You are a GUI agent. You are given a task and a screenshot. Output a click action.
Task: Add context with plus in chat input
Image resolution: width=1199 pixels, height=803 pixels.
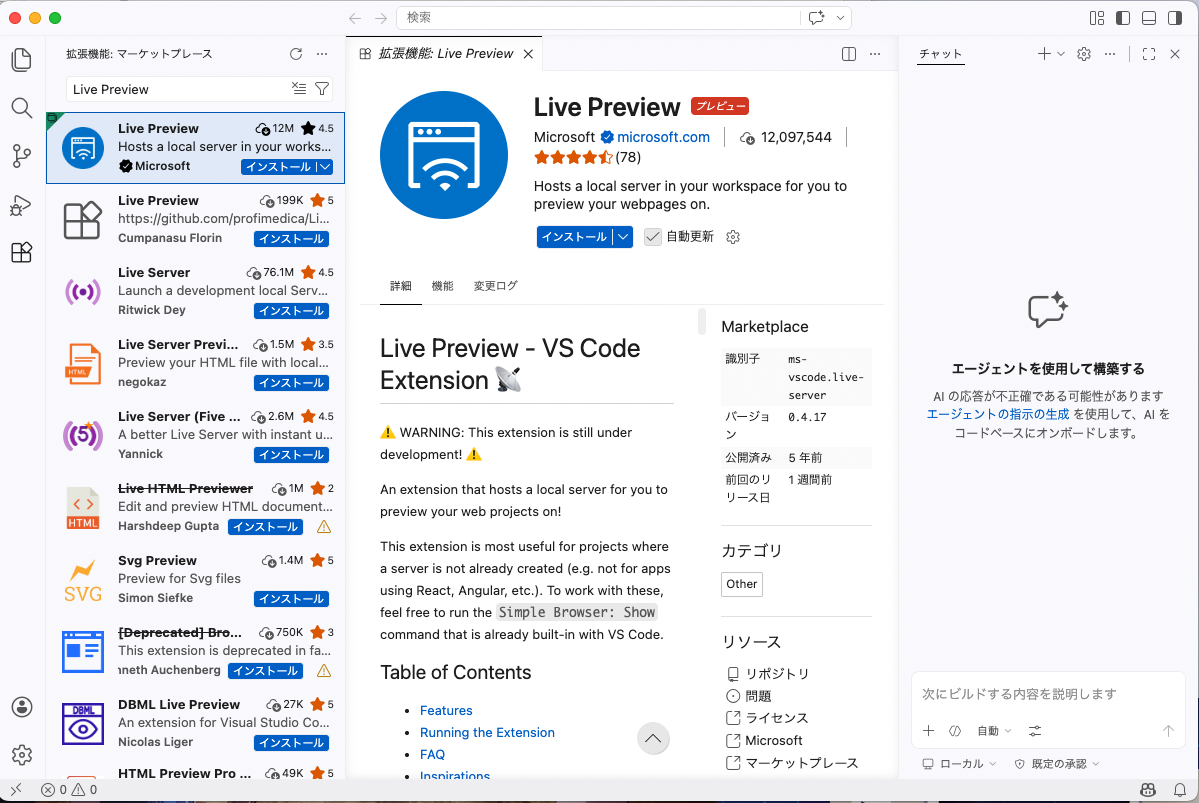click(x=928, y=730)
